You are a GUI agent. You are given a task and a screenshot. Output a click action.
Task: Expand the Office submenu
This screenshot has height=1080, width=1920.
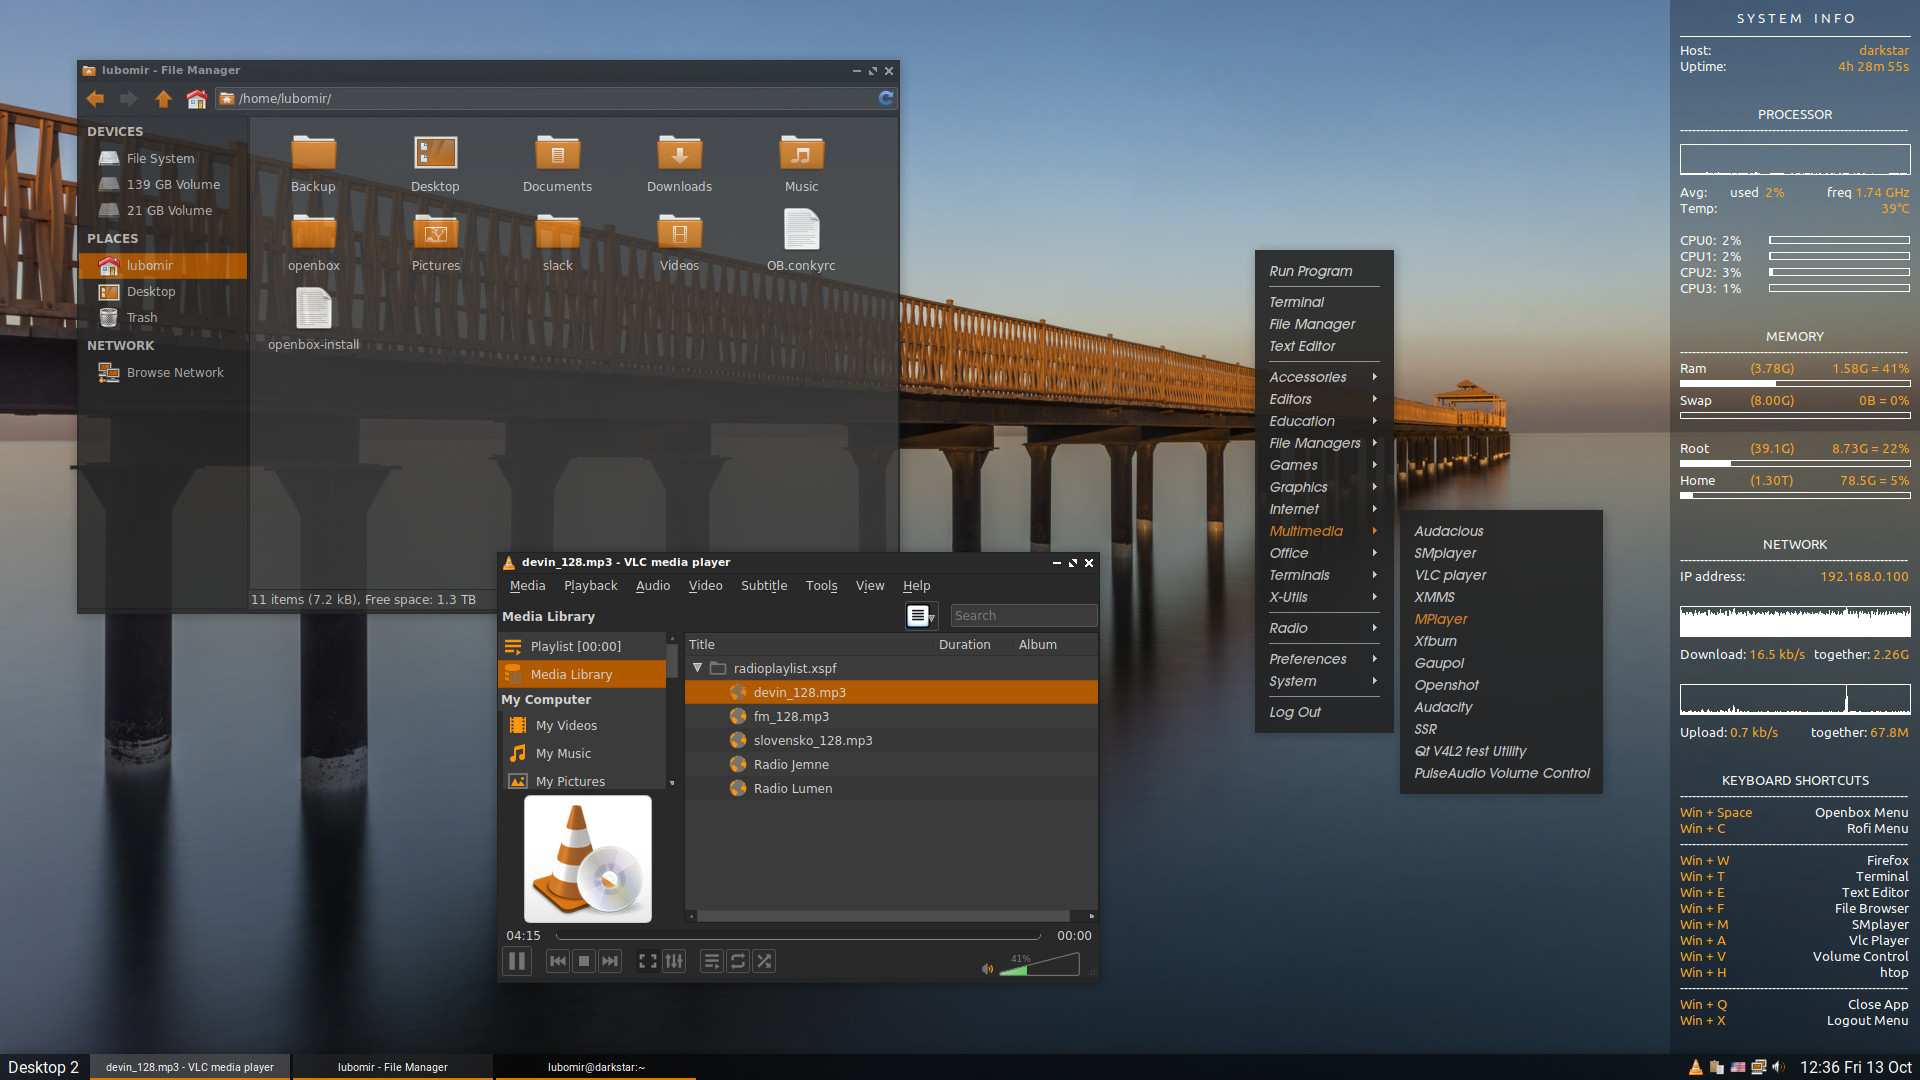pyautogui.click(x=1323, y=553)
